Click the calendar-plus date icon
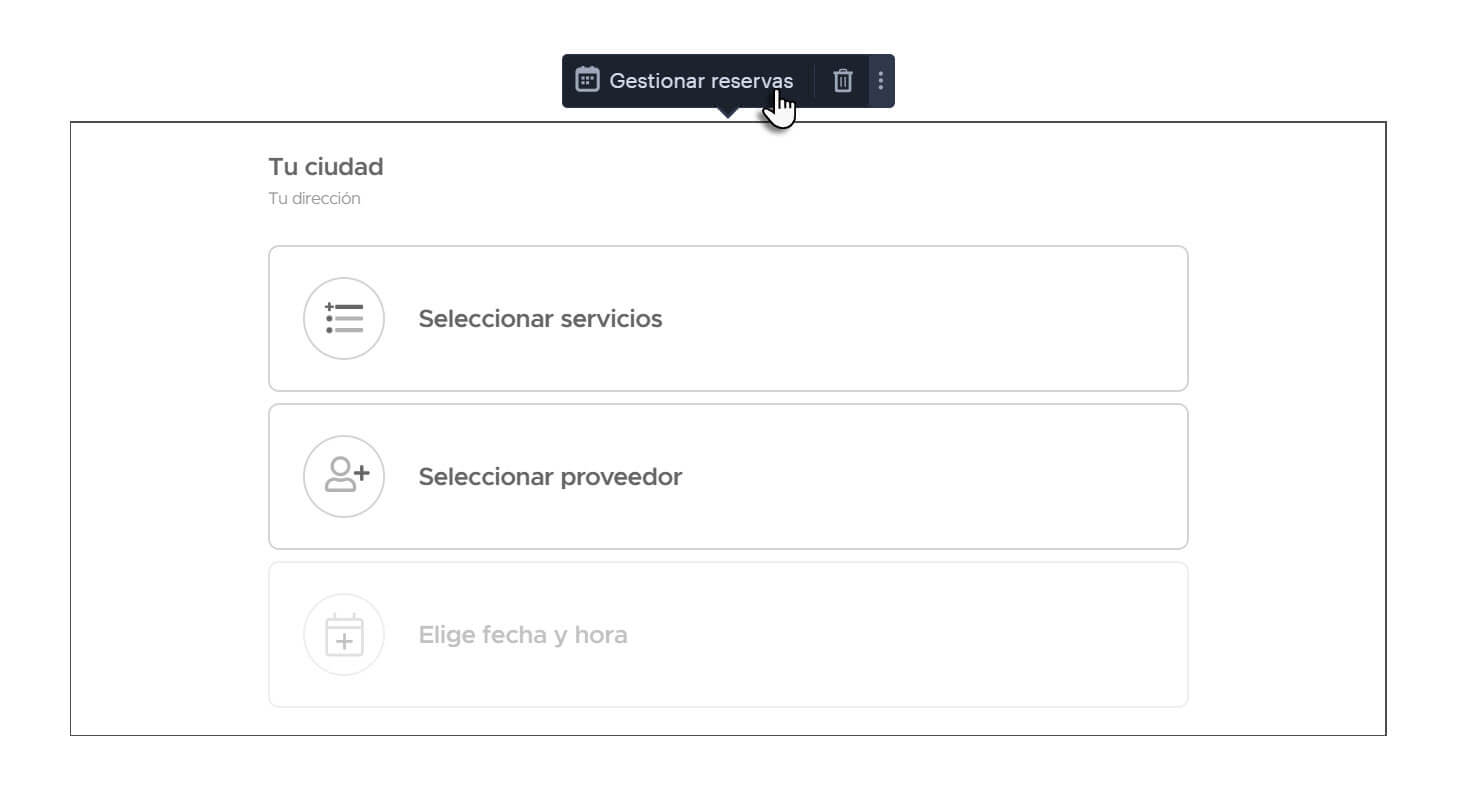 (x=344, y=634)
